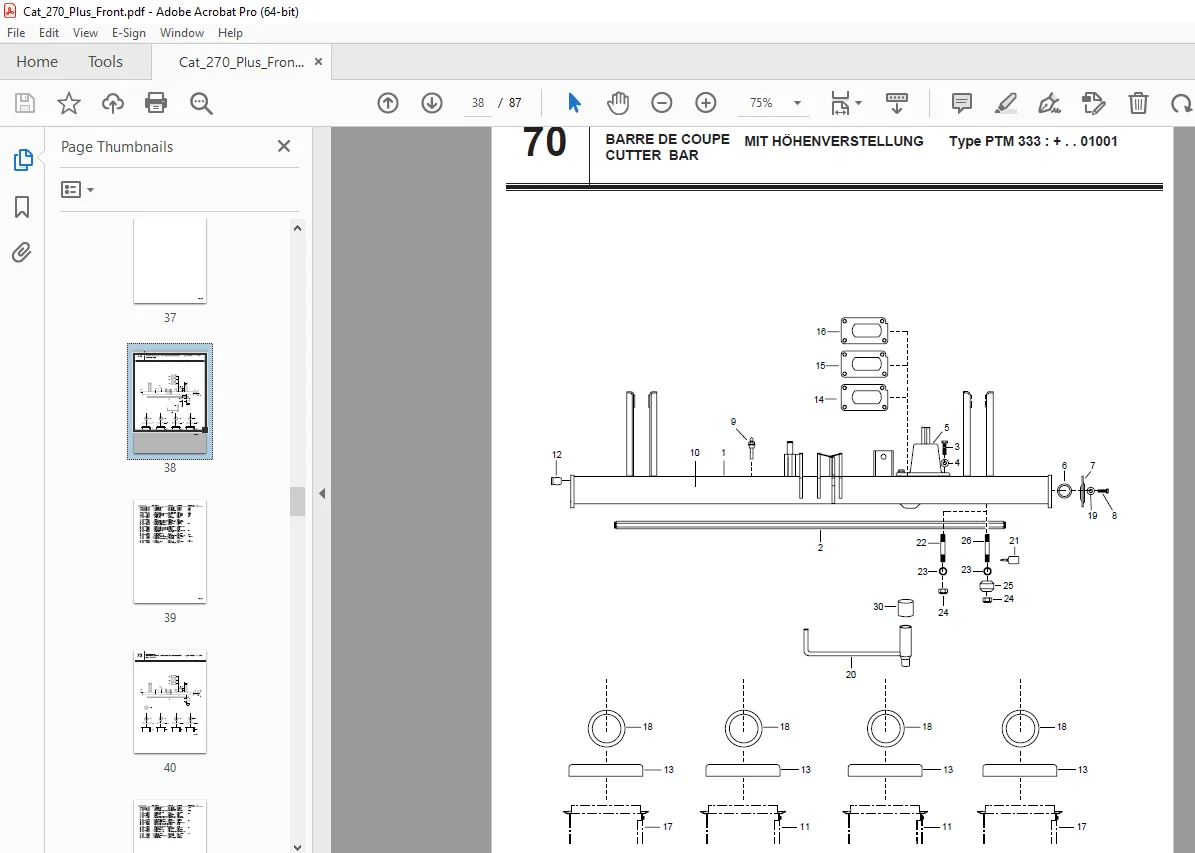This screenshot has height=853, width=1195.
Task: Activate the hand pan tool
Action: (617, 103)
